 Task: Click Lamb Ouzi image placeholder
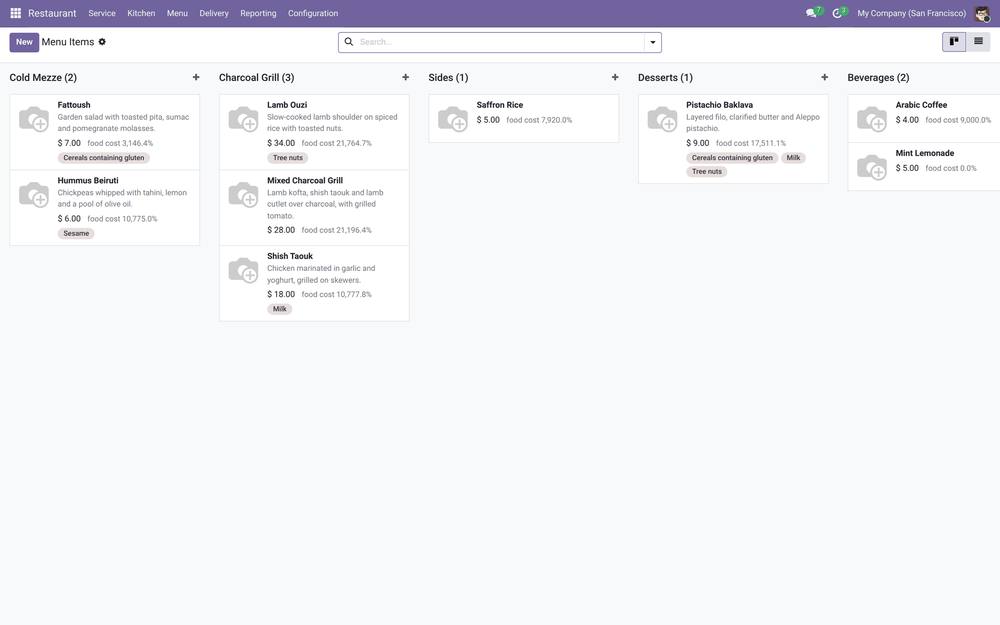244,119
